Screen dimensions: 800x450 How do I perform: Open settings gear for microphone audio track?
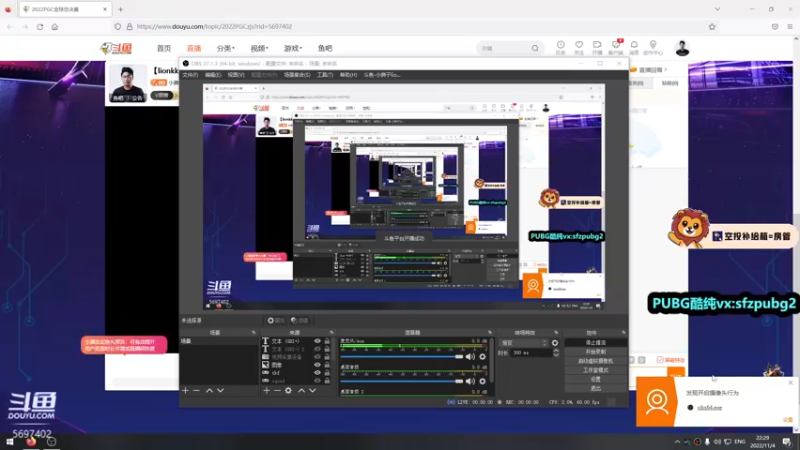click(x=482, y=357)
